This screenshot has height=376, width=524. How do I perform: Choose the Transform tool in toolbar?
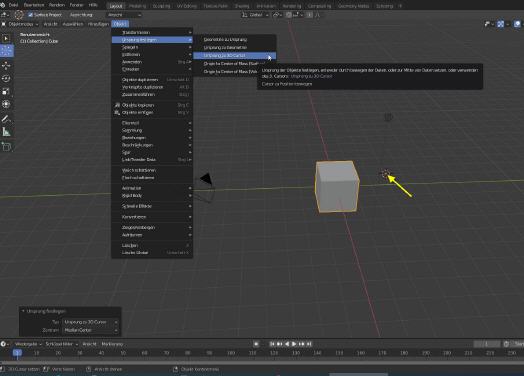pyautogui.click(x=6, y=105)
